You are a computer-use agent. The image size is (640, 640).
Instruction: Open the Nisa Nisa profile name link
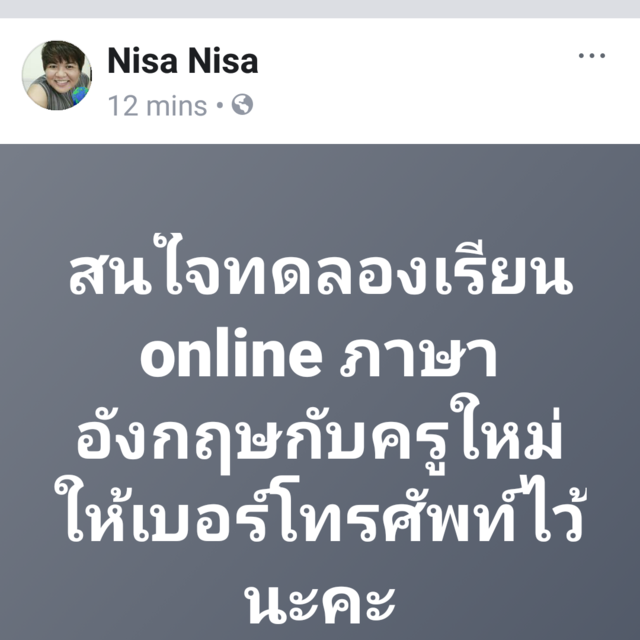[182, 61]
